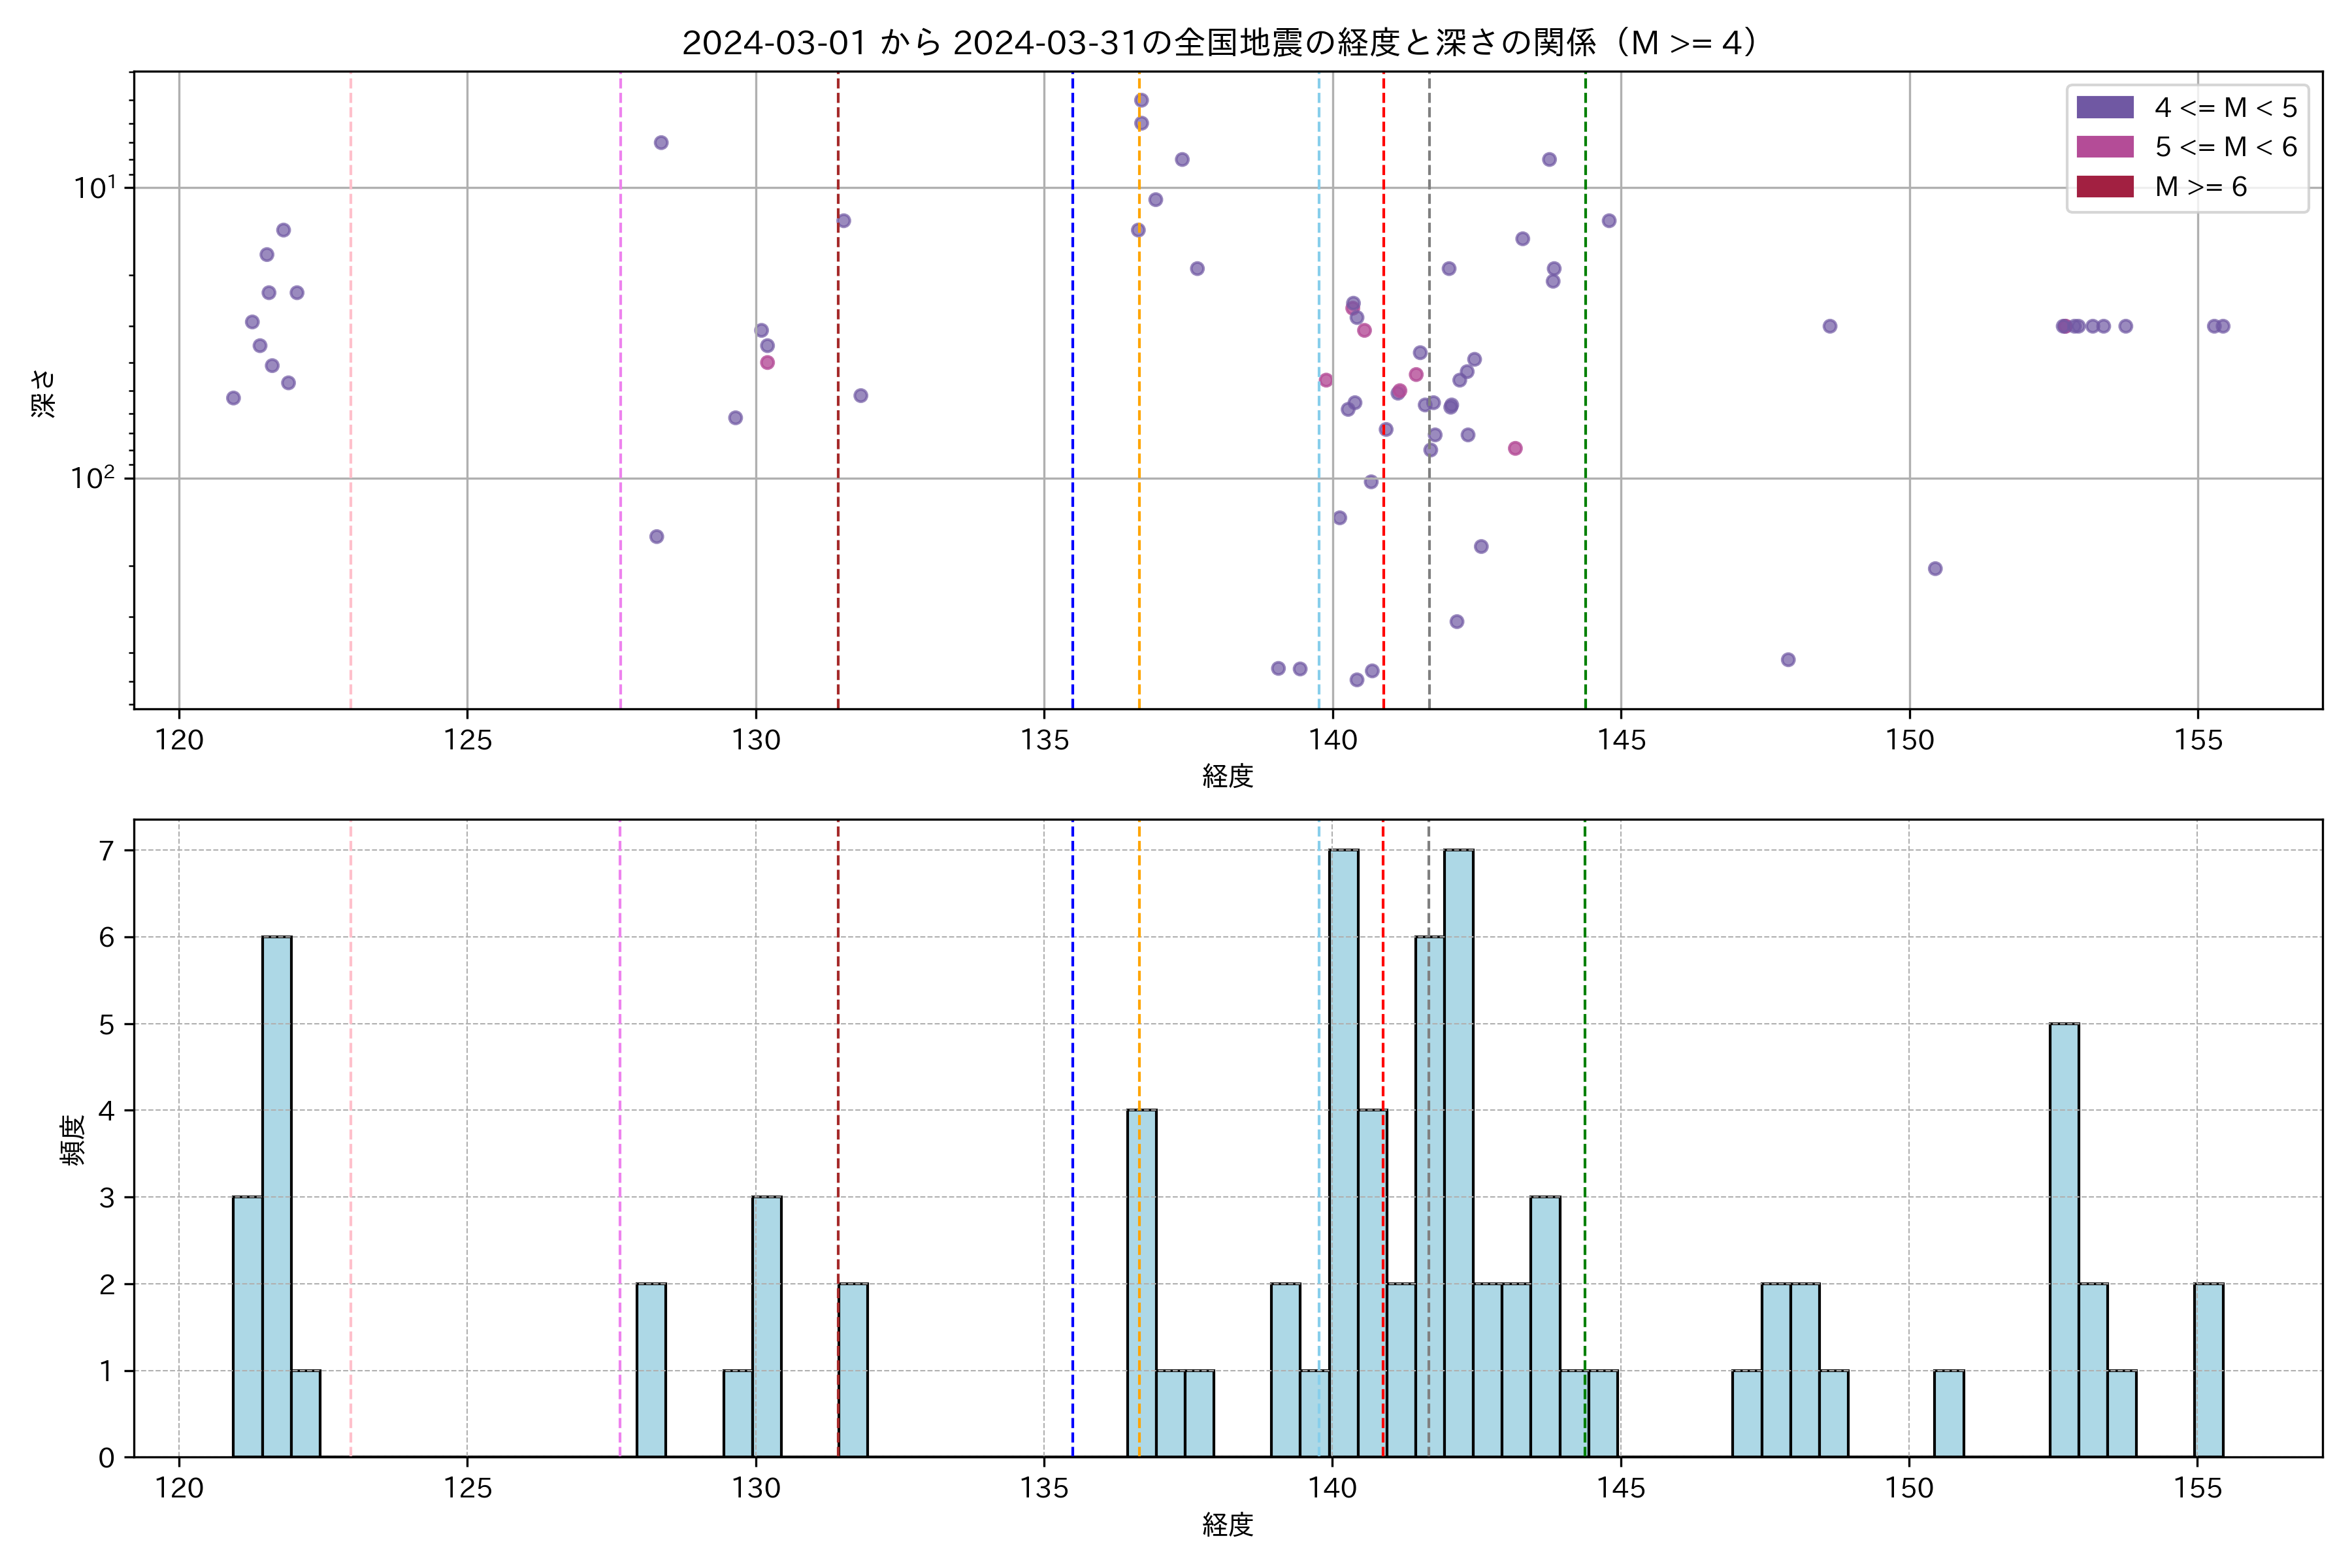Click the 頻度 y-axis label
The height and width of the screenshot is (1568, 2352).
72,1140
